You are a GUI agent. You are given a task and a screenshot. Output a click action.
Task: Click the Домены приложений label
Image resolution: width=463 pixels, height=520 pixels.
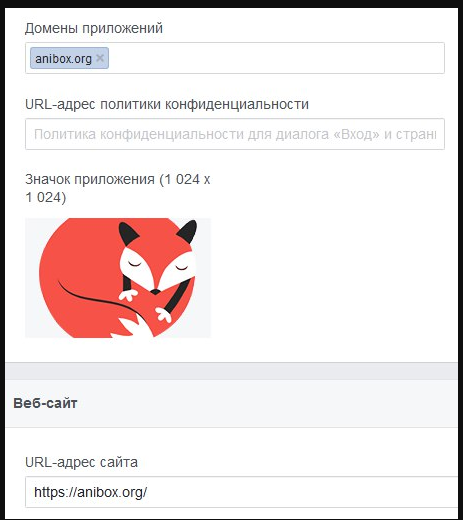coord(94,28)
